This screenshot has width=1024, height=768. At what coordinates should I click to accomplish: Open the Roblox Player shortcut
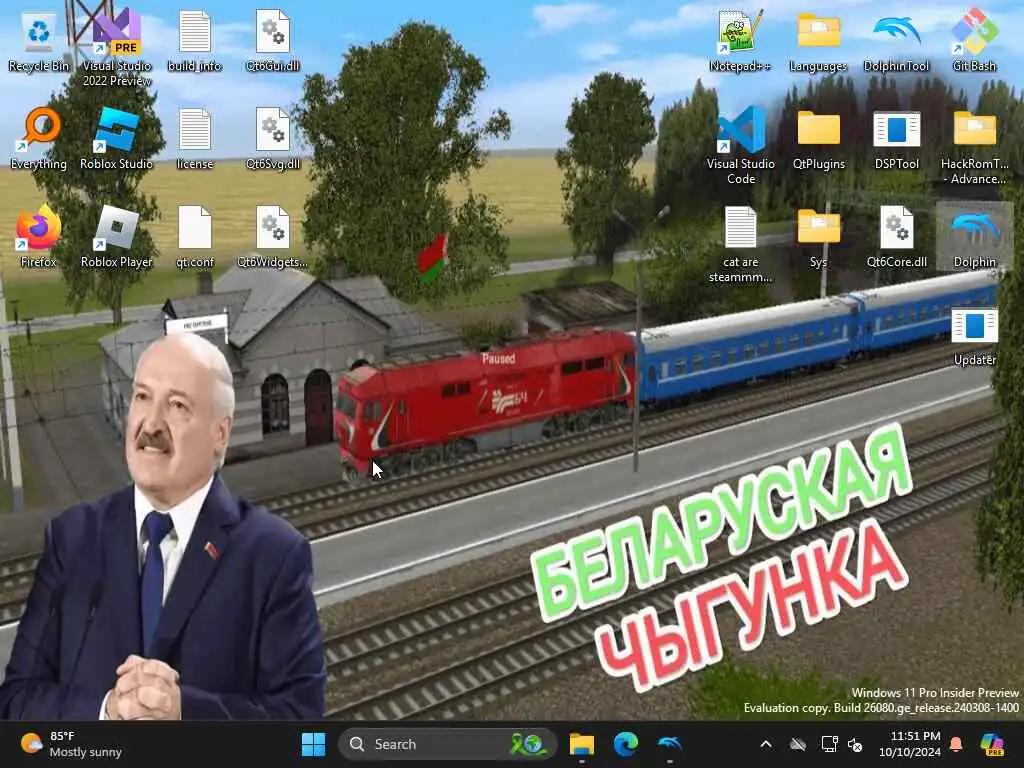pos(116,238)
